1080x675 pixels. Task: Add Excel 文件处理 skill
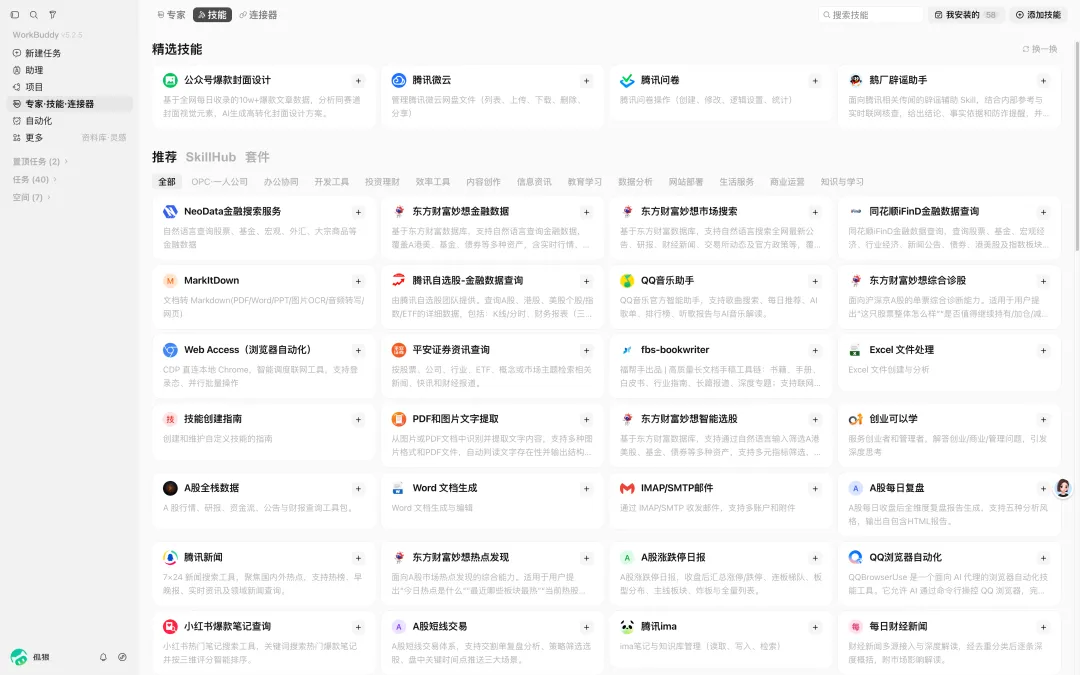[1043, 351]
